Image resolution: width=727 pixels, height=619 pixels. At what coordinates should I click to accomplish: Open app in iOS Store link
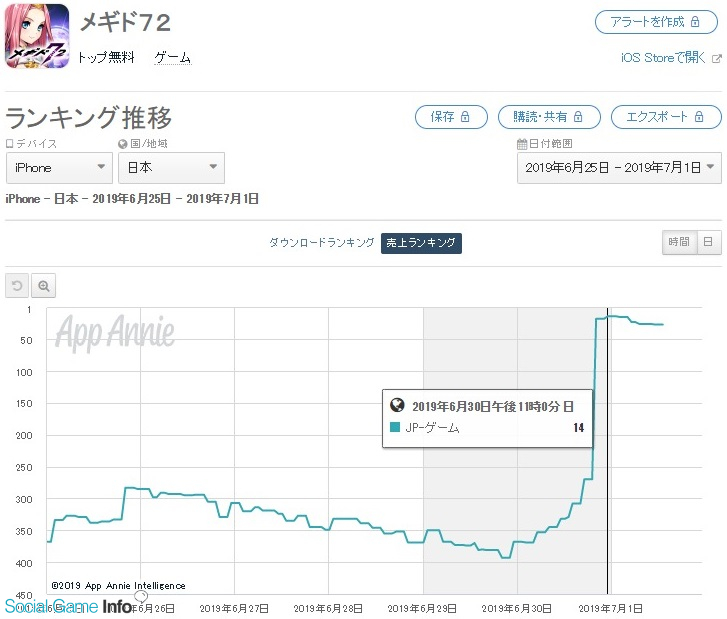coord(663,58)
